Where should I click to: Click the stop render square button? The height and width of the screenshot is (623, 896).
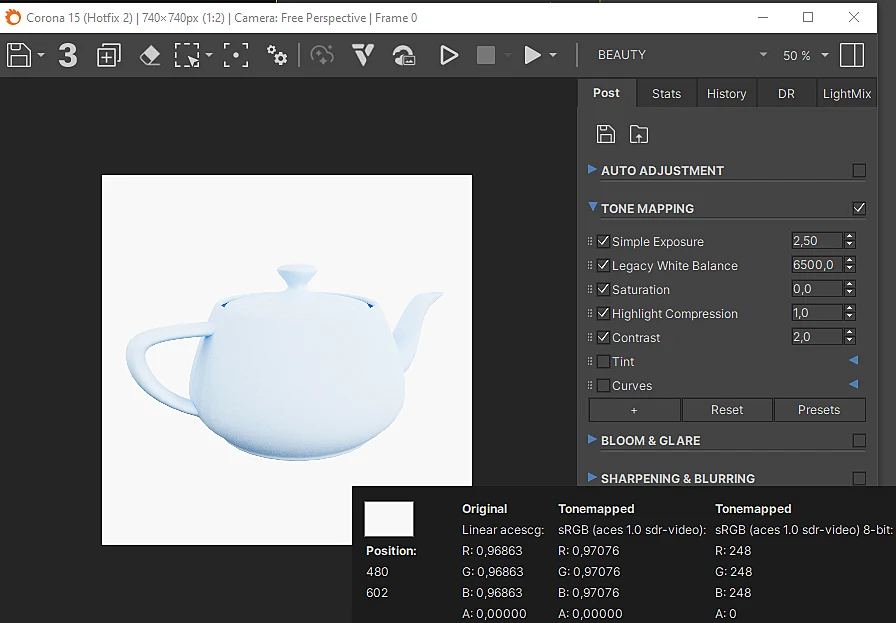486,55
